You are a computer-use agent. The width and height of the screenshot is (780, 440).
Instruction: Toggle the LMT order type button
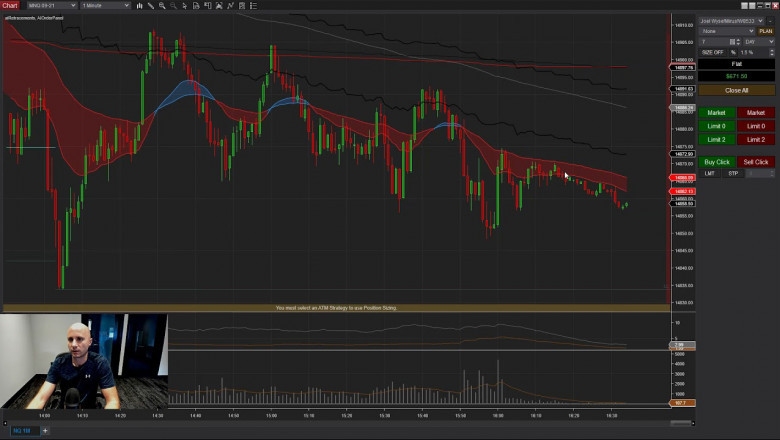coord(710,173)
